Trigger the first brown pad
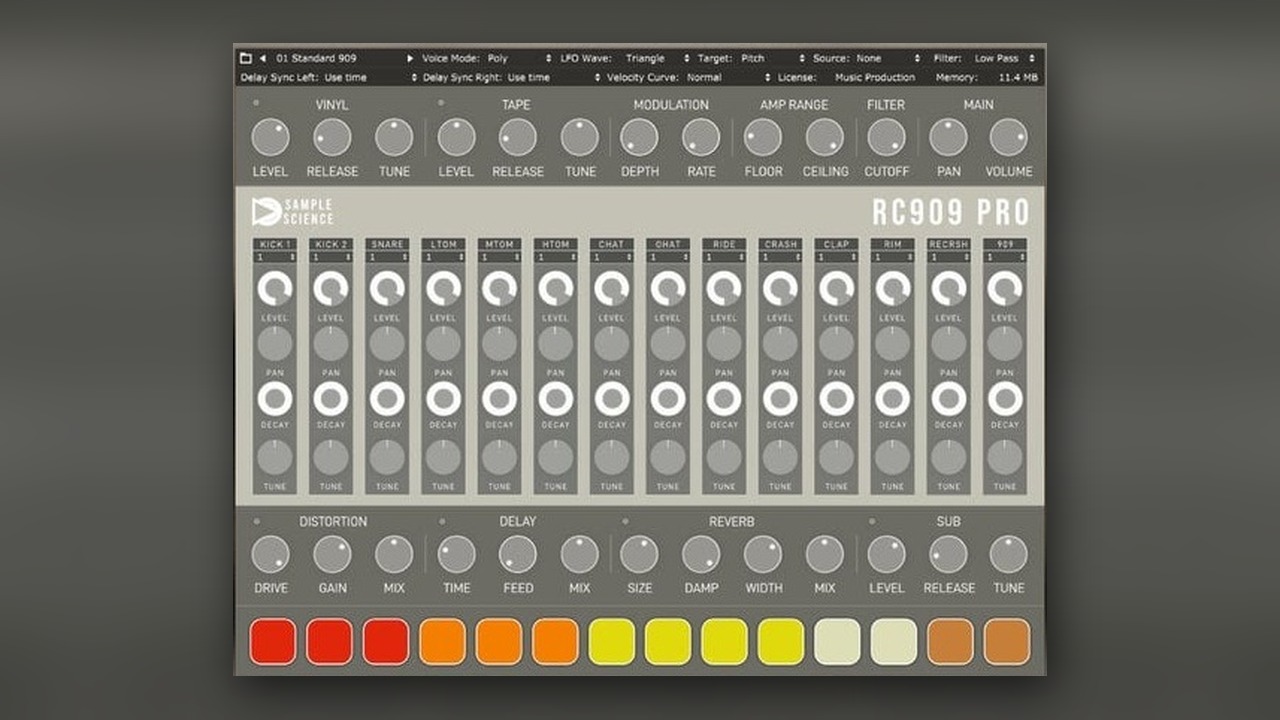Image resolution: width=1280 pixels, height=720 pixels. tap(950, 642)
